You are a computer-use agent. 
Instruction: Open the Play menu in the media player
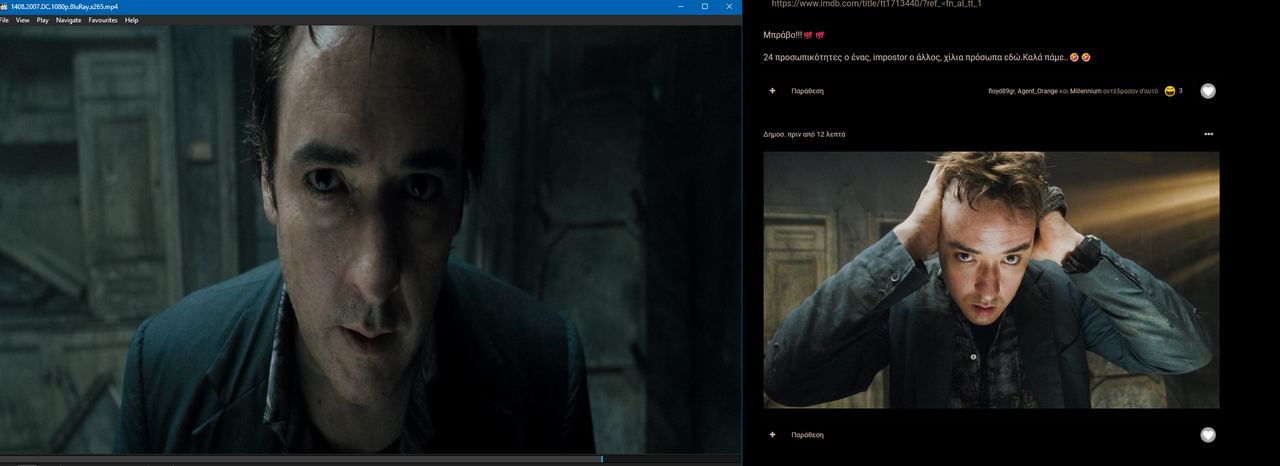pyautogui.click(x=43, y=20)
